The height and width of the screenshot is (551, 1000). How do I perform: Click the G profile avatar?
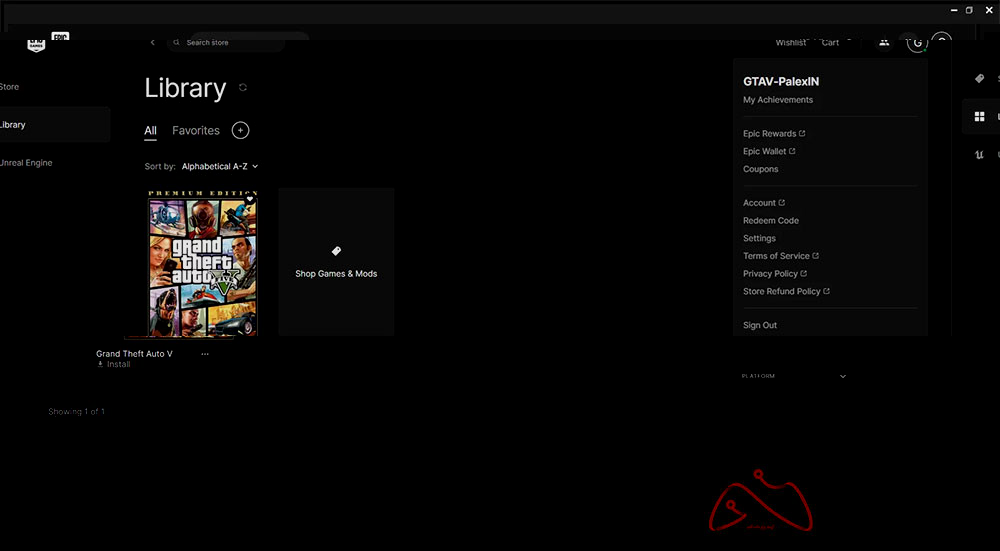click(916, 43)
